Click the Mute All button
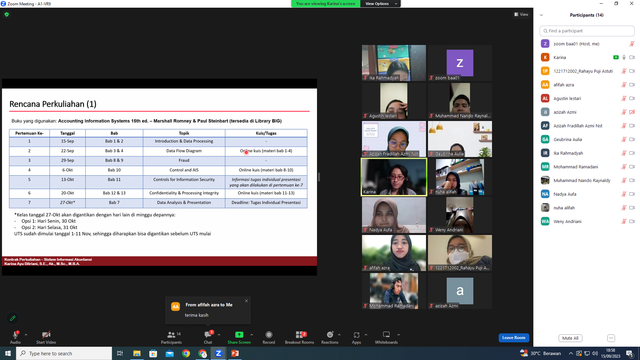The width and height of the screenshot is (640, 360). pos(570,338)
